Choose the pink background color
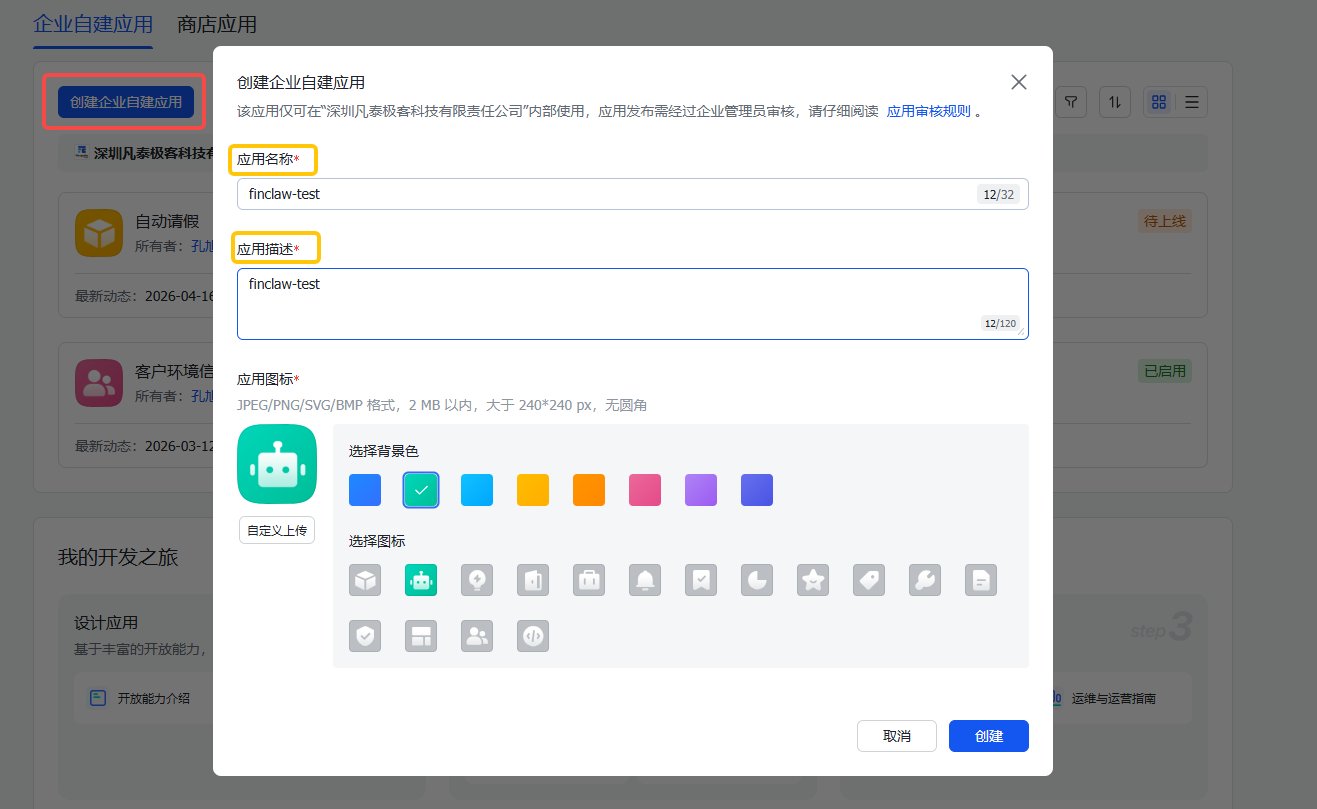 (x=645, y=490)
